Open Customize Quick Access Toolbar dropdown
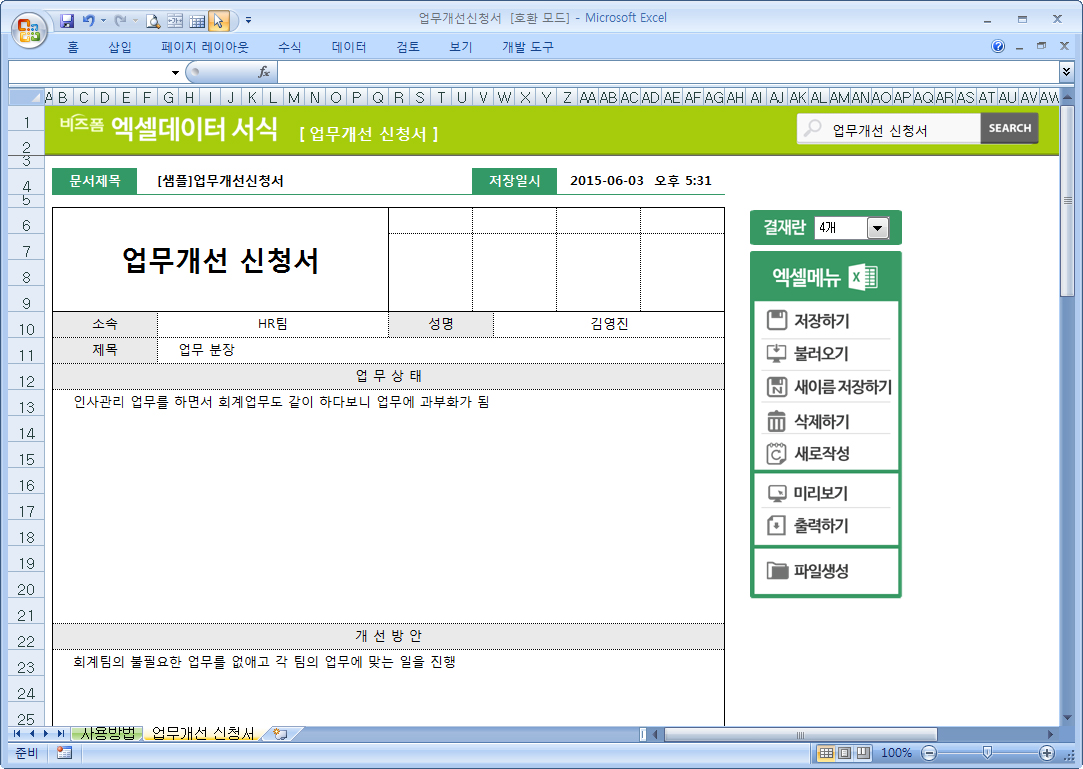Image resolution: width=1083 pixels, height=769 pixels. [x=248, y=20]
